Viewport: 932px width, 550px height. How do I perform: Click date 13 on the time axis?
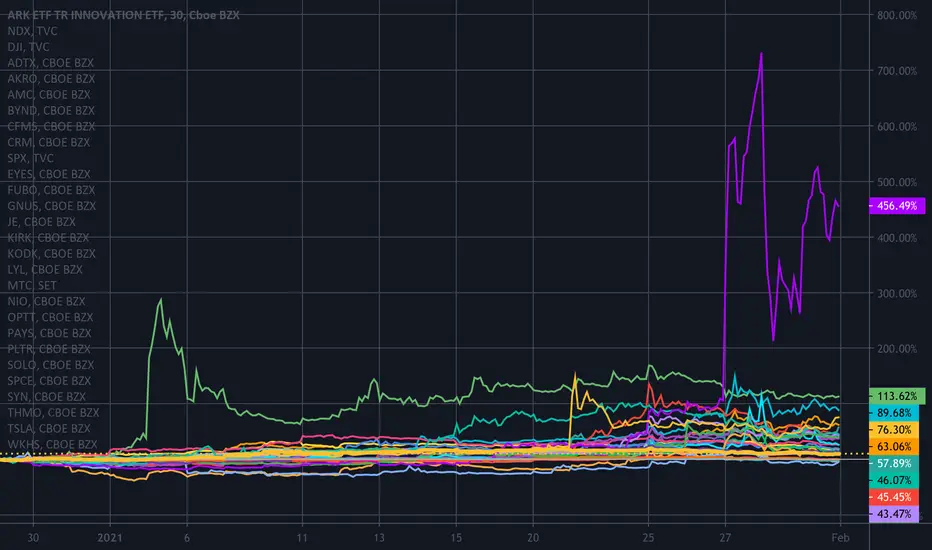pyautogui.click(x=379, y=538)
